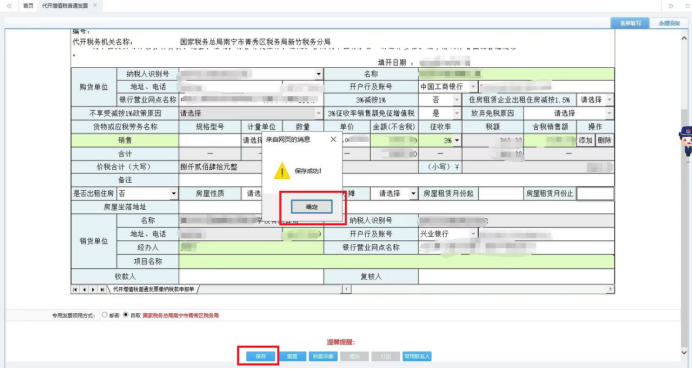This screenshot has height=369, width=692.
Task: Close the 代开增值税普通发票 tab
Action: pyautogui.click(x=95, y=5)
